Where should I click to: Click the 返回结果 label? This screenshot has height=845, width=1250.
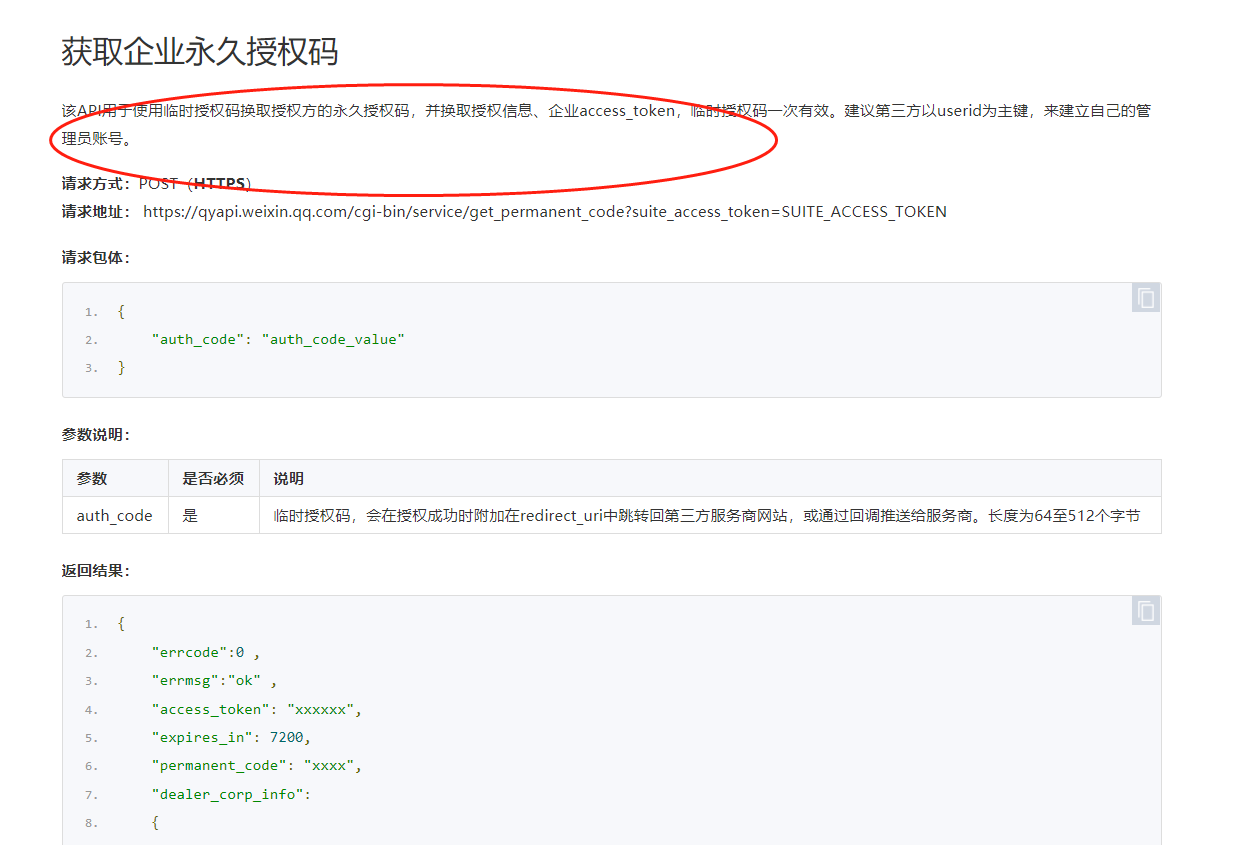click(x=96, y=570)
